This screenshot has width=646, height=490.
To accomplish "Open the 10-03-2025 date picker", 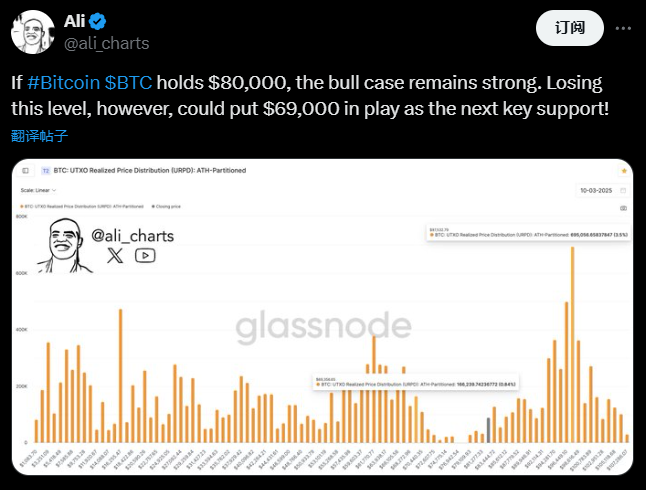I will point(596,190).
